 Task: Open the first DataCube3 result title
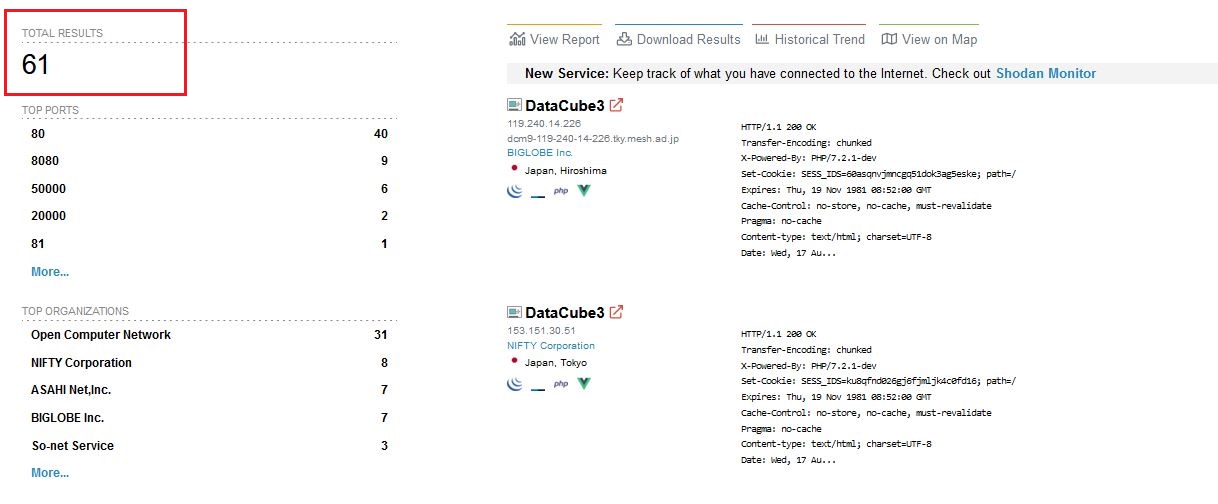pos(564,105)
